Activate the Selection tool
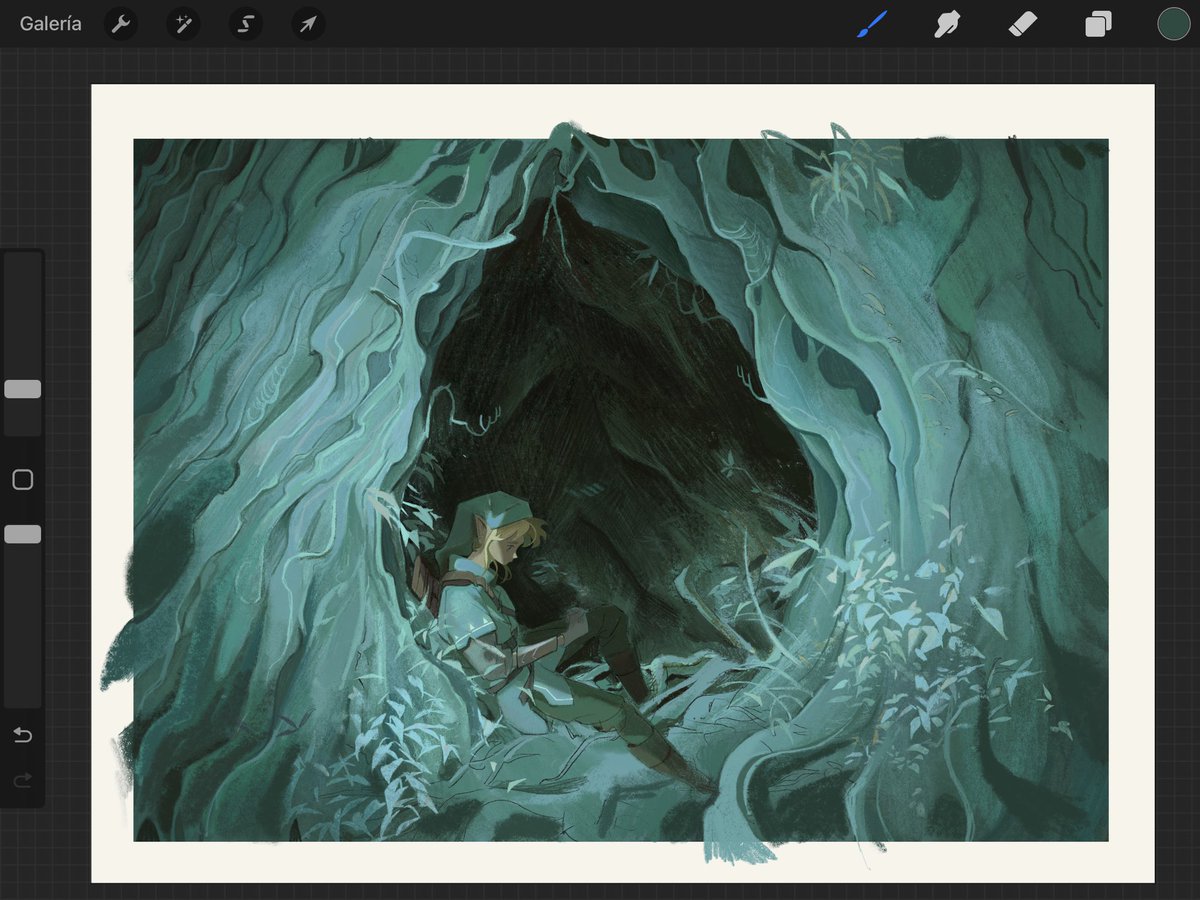1200x900 pixels. point(245,23)
